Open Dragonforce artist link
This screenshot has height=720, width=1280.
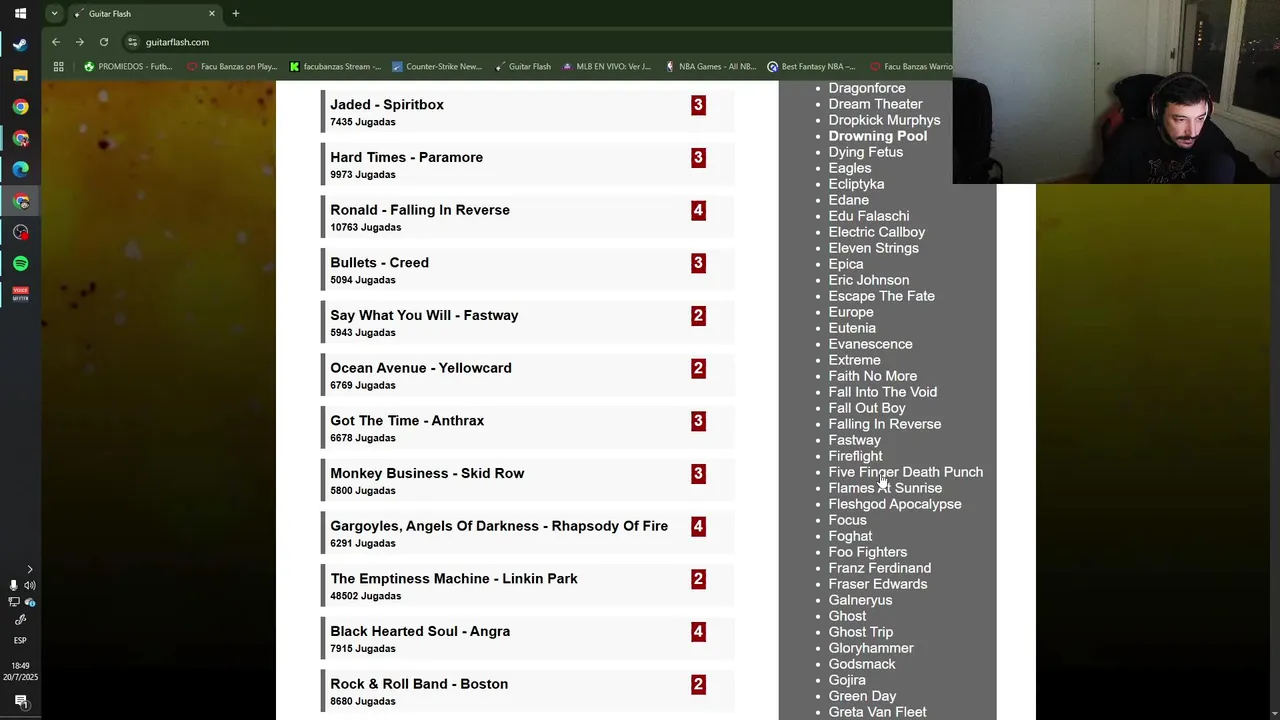[x=867, y=88]
